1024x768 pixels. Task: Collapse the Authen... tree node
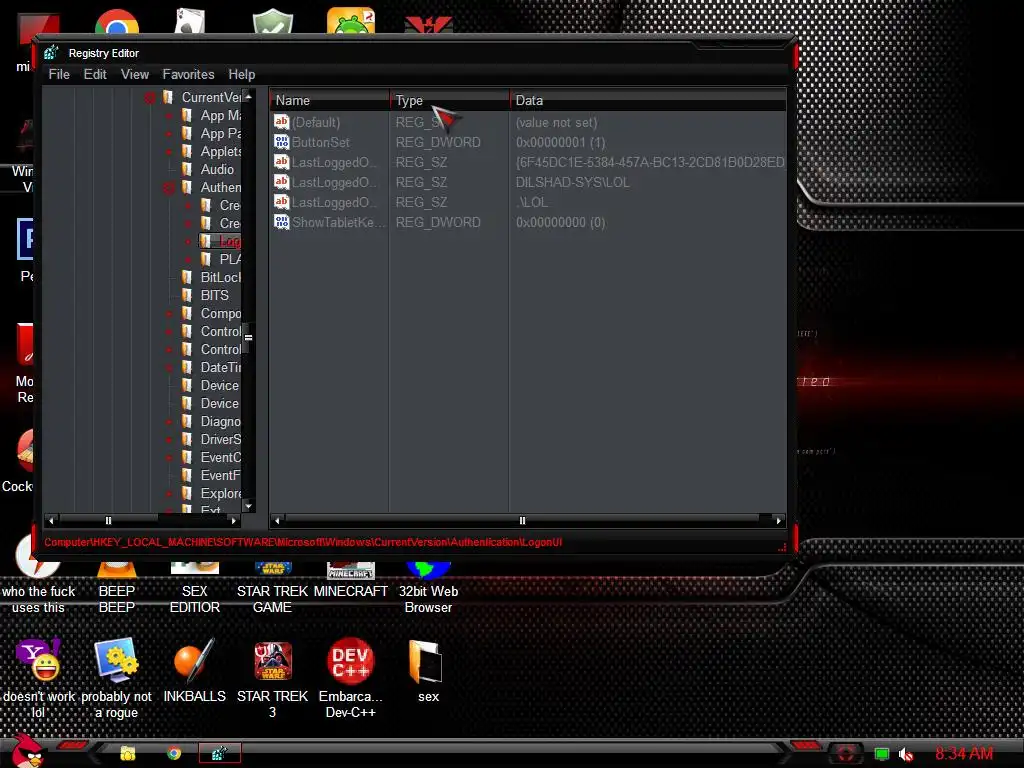pyautogui.click(x=168, y=188)
